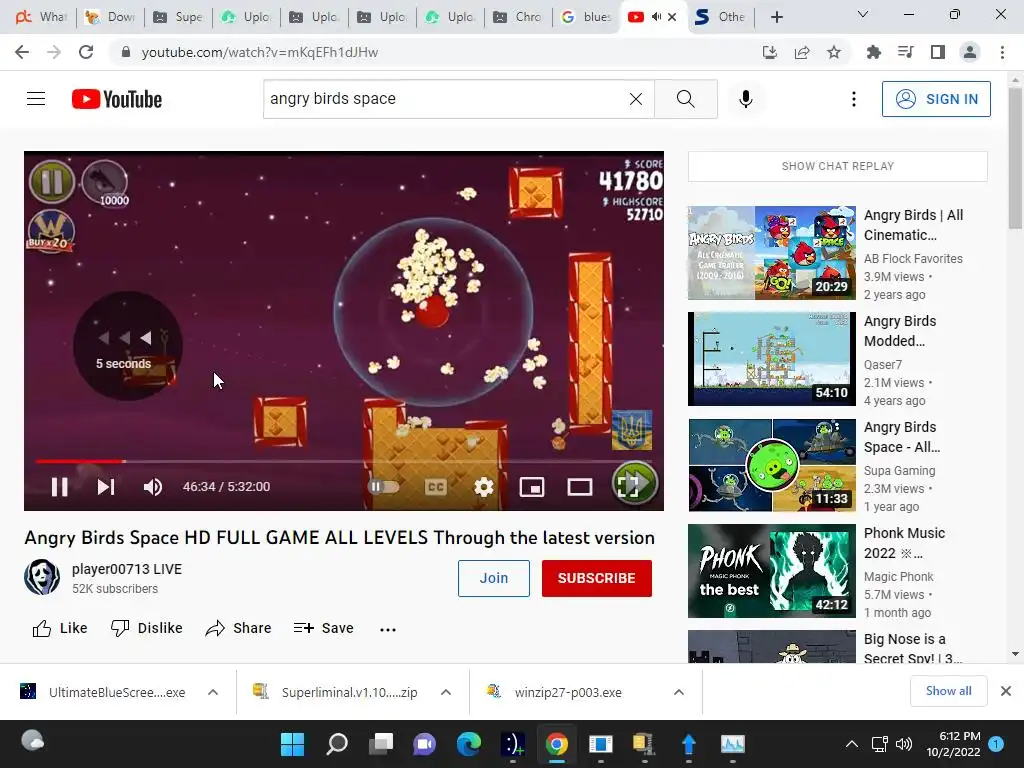Dislike the video
1024x768 pixels.
146,628
